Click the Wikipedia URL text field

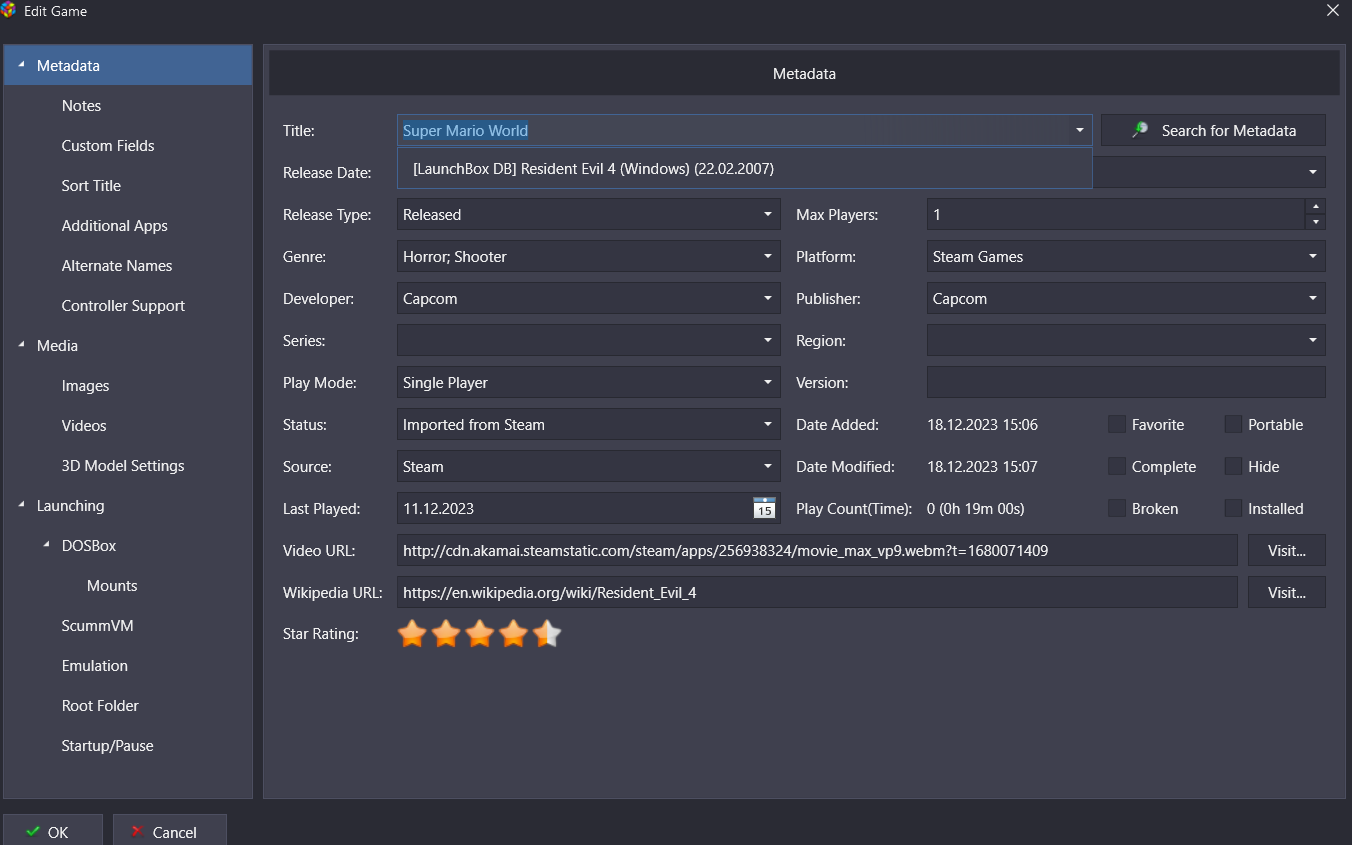click(x=817, y=592)
